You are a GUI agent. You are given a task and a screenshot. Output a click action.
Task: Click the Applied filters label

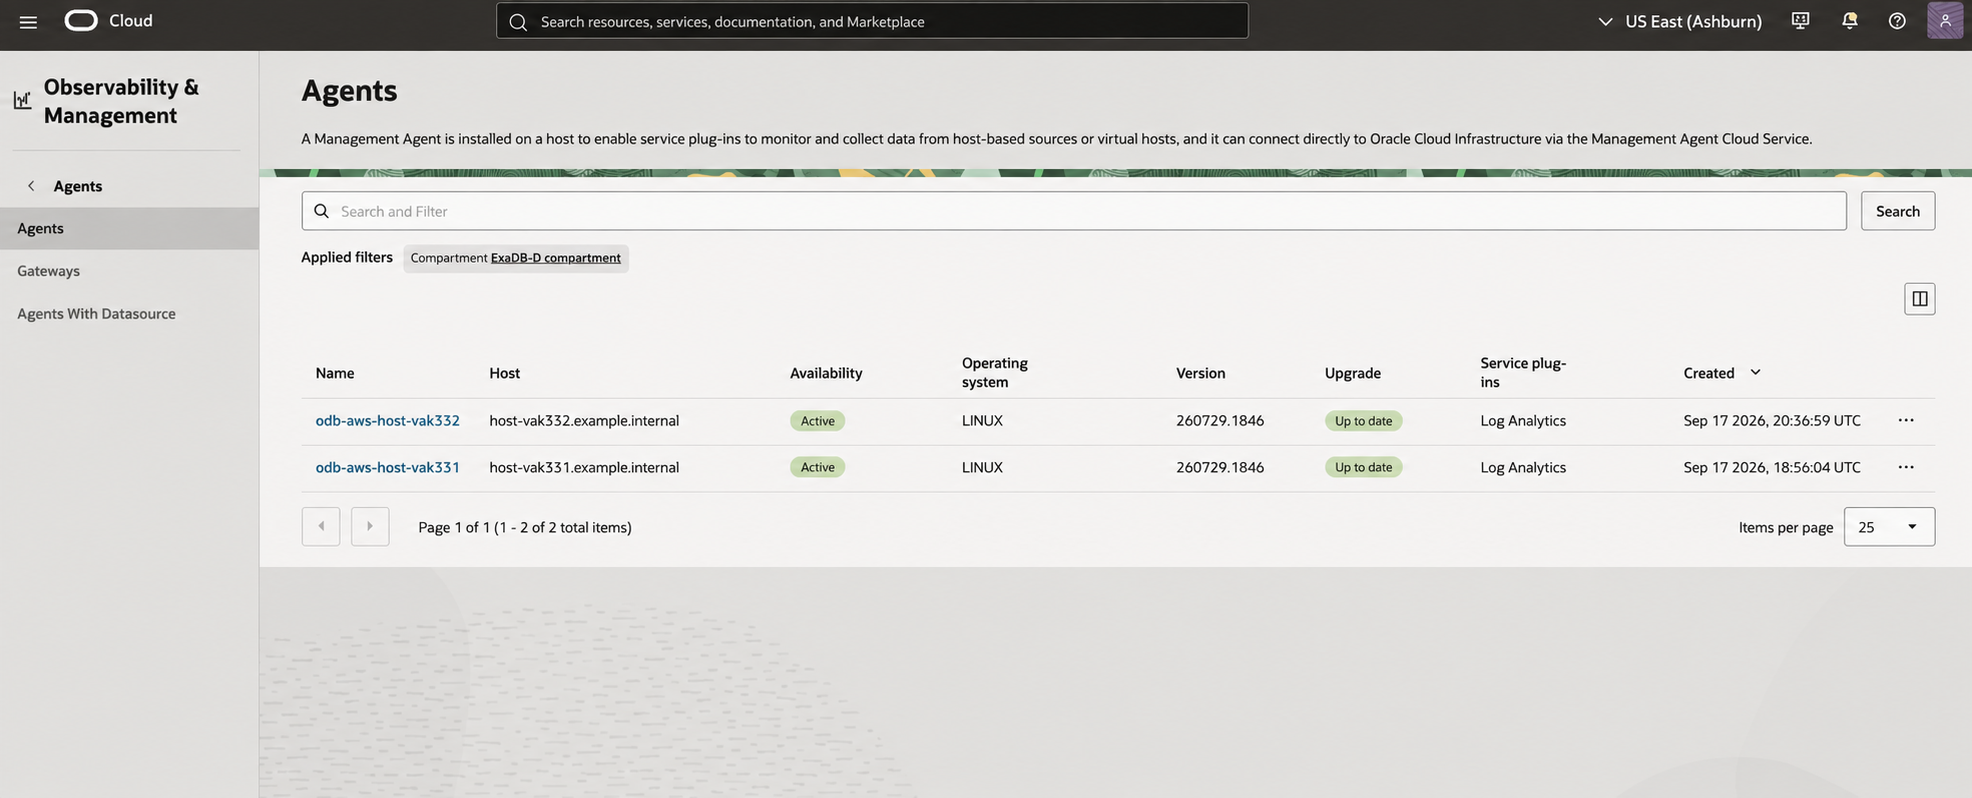click(x=347, y=257)
